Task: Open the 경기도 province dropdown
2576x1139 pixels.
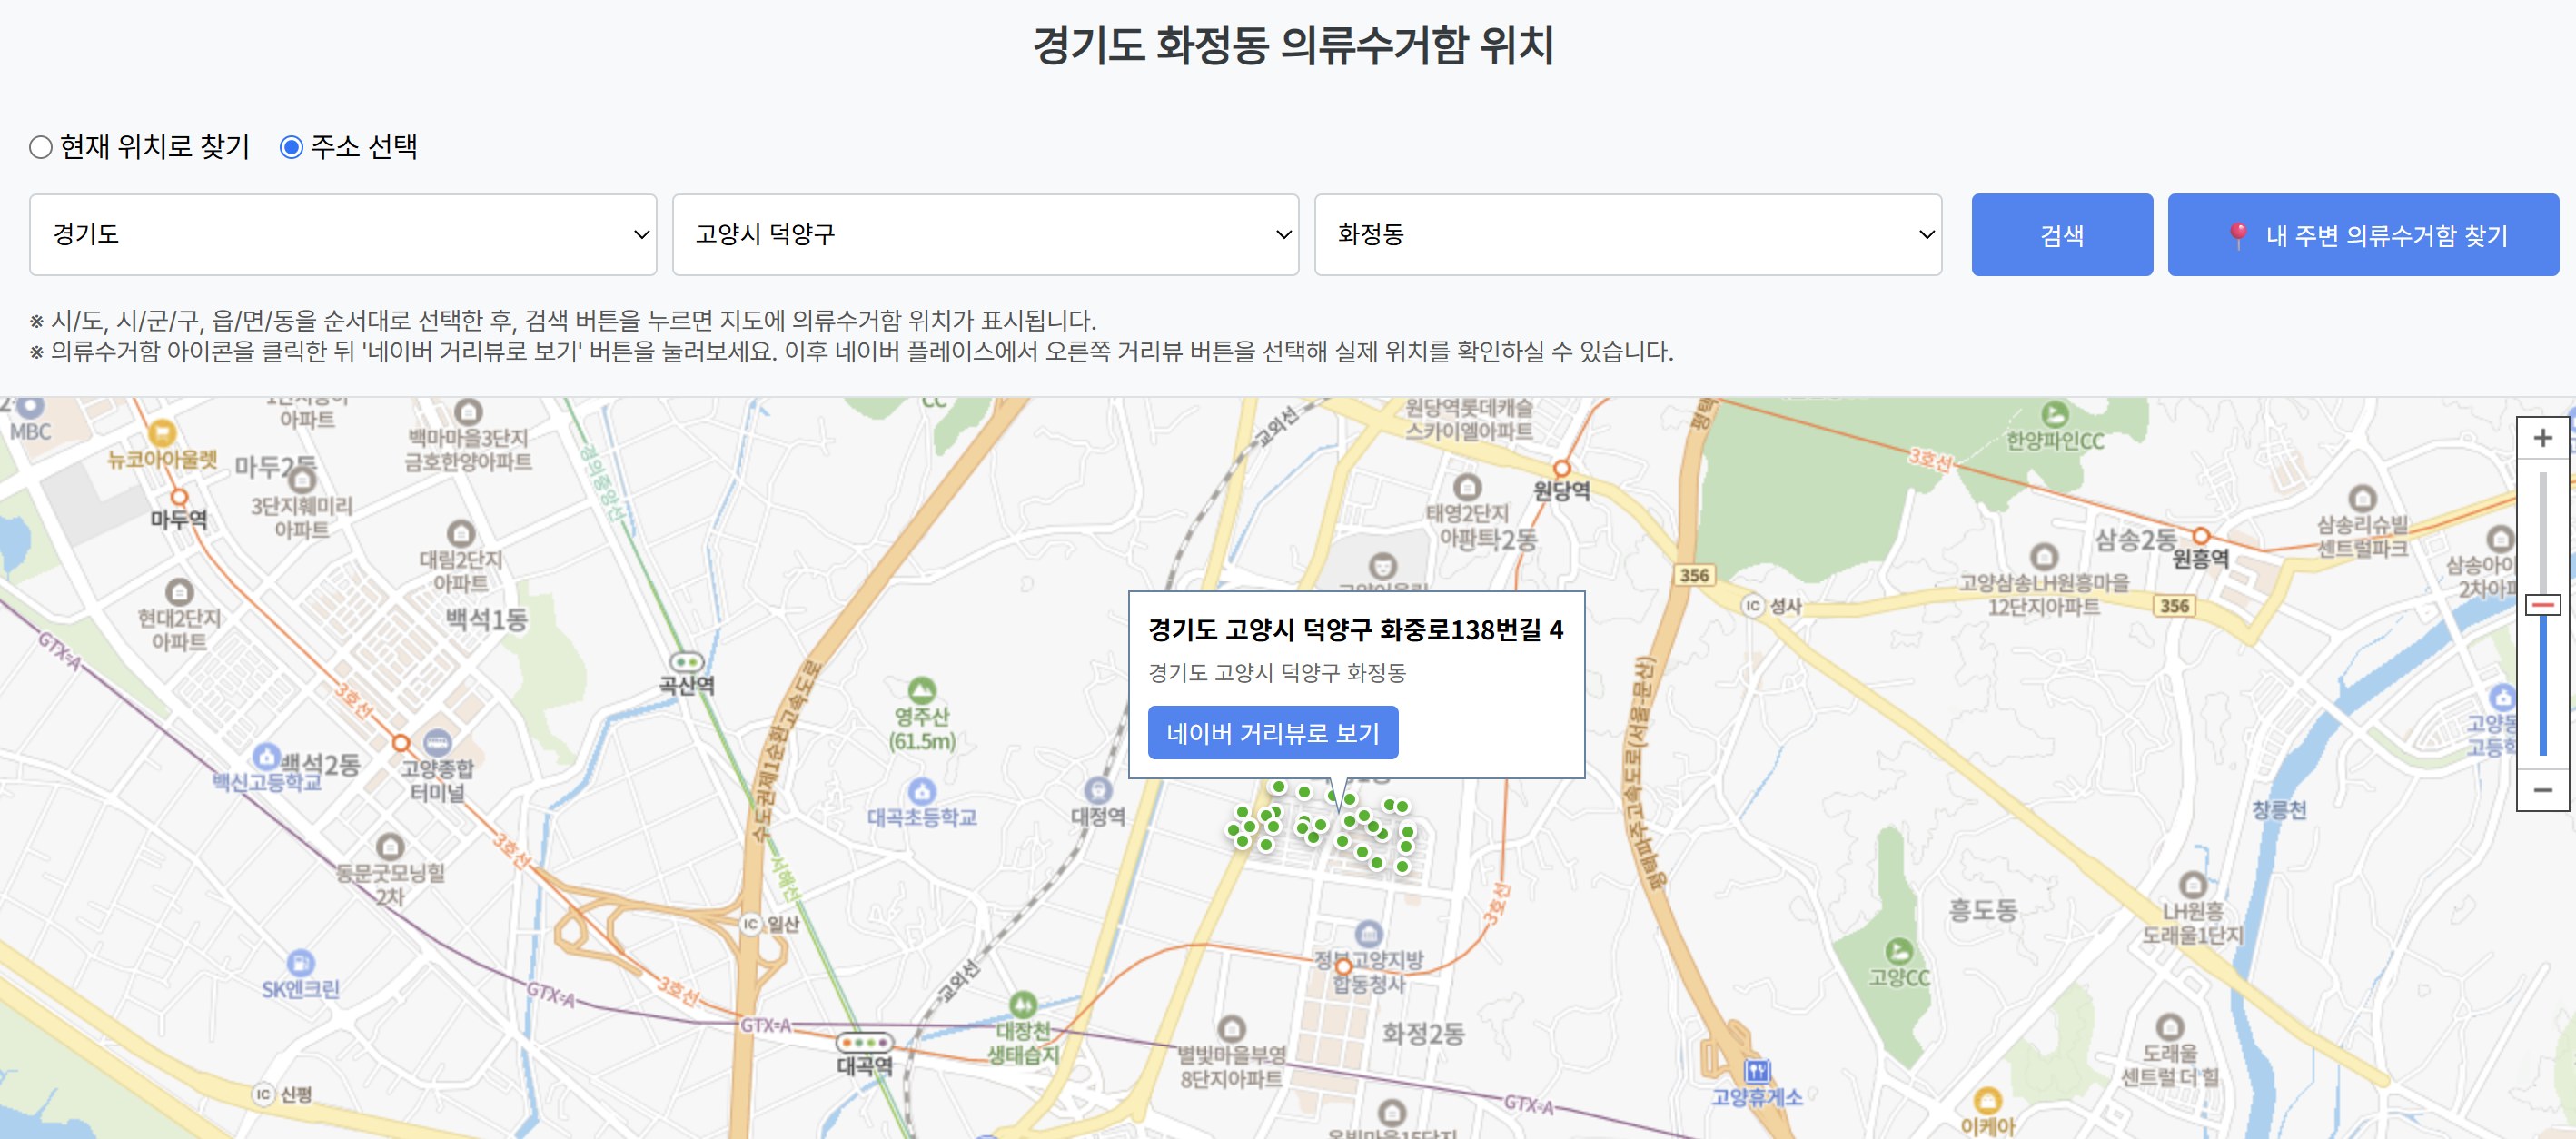Action: (x=343, y=235)
